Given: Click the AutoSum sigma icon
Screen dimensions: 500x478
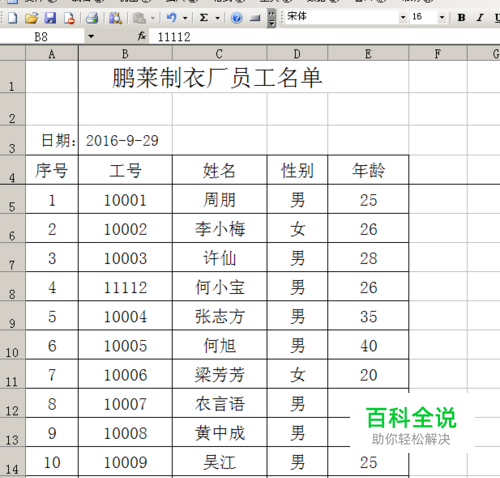Looking at the screenshot, I should [204, 18].
